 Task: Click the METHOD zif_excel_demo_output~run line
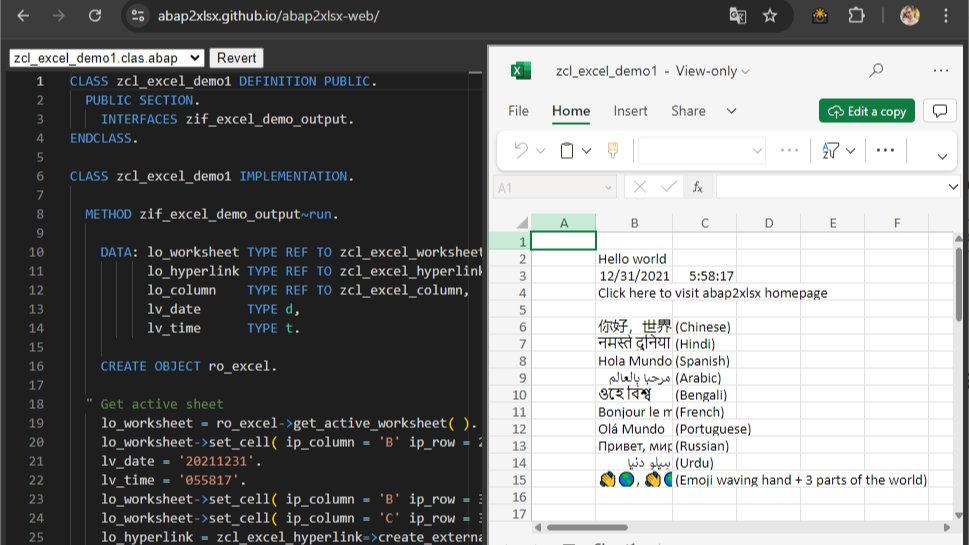pos(212,214)
